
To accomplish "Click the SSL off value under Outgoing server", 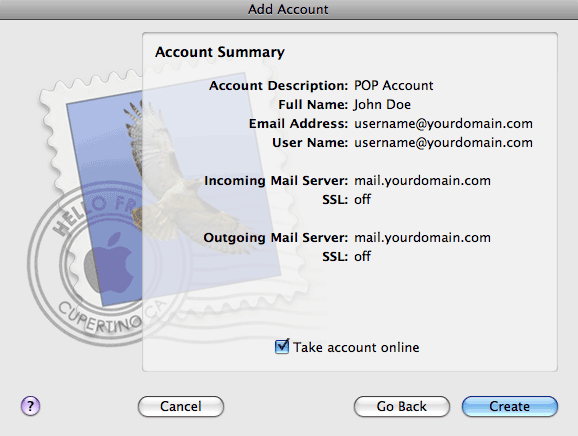I will tap(362, 257).
